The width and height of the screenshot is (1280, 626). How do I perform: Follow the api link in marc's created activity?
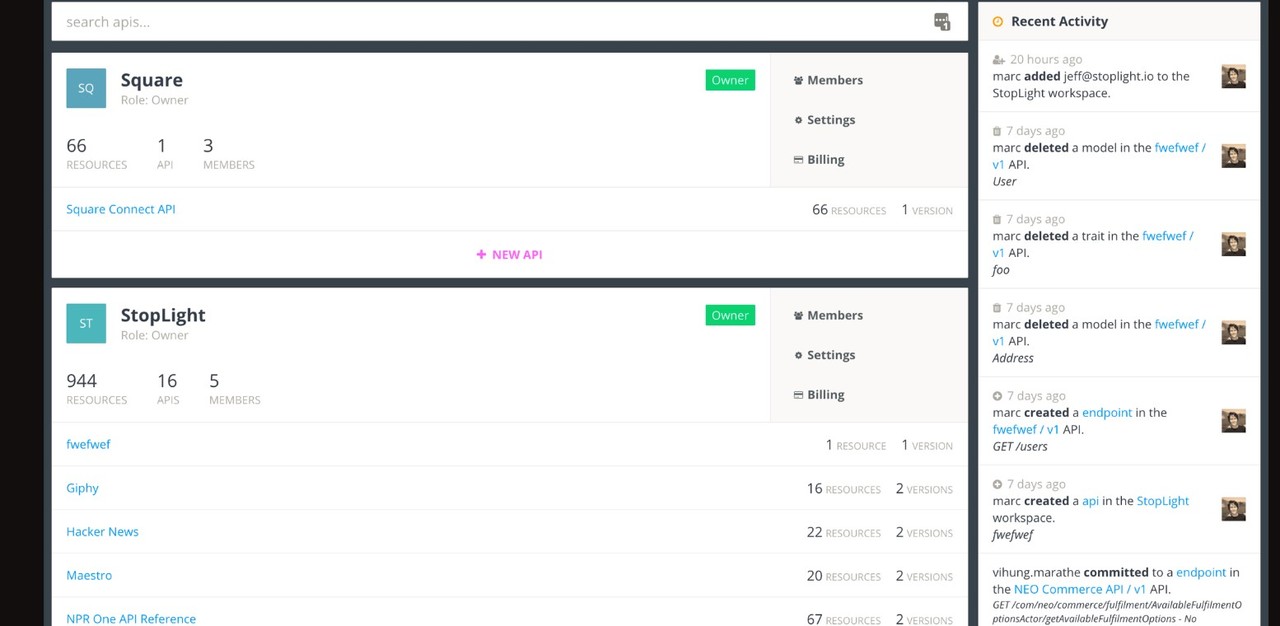coord(1090,501)
